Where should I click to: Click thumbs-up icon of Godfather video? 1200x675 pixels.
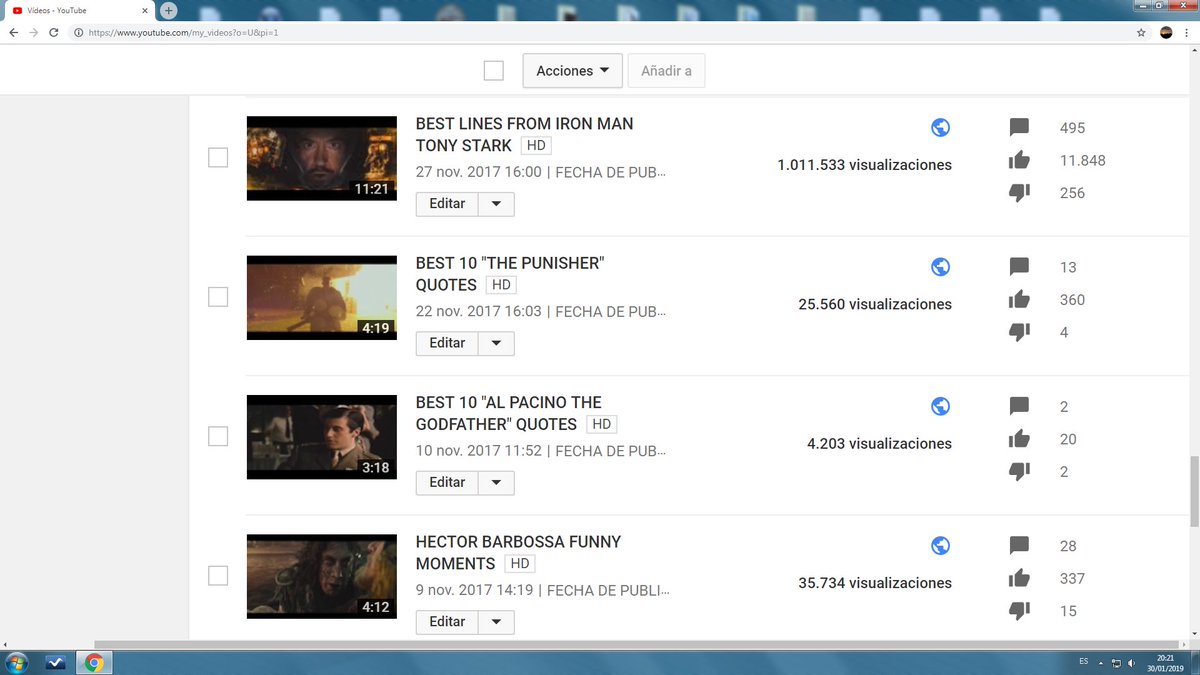1019,439
